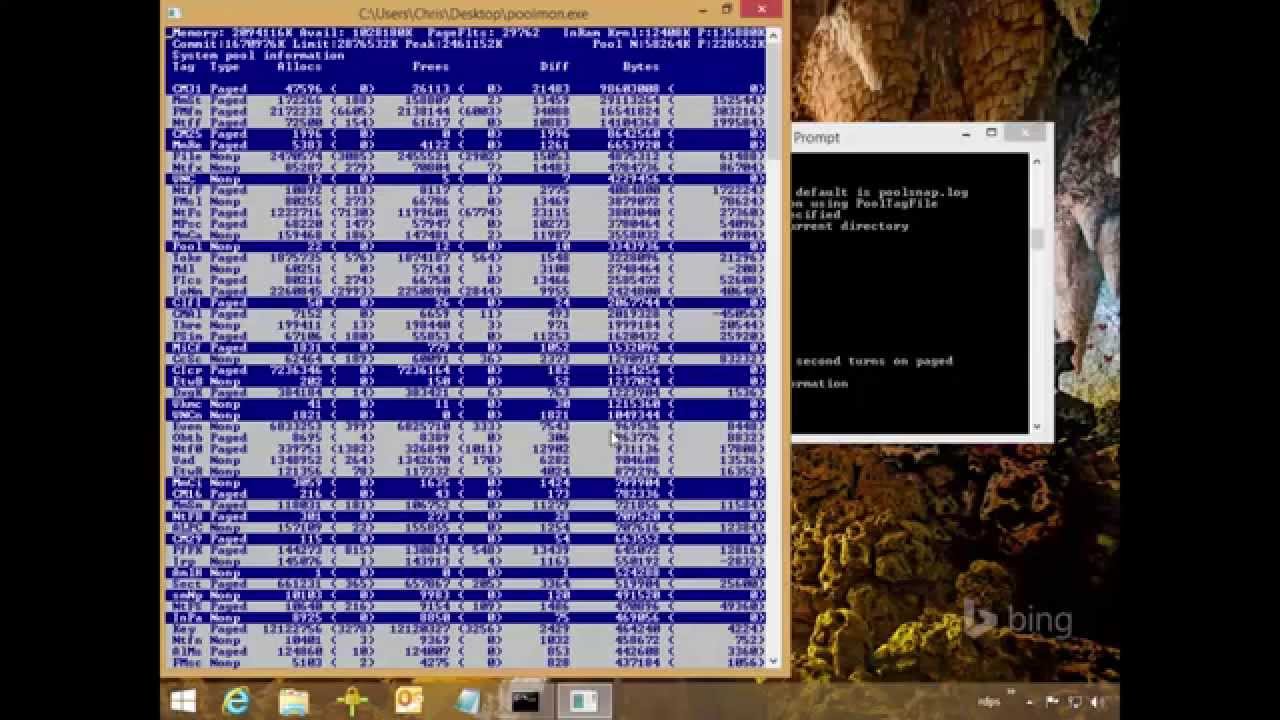Switch to Command Prompt taskbar icon
Viewport: 1280px width, 720px height.
point(525,701)
